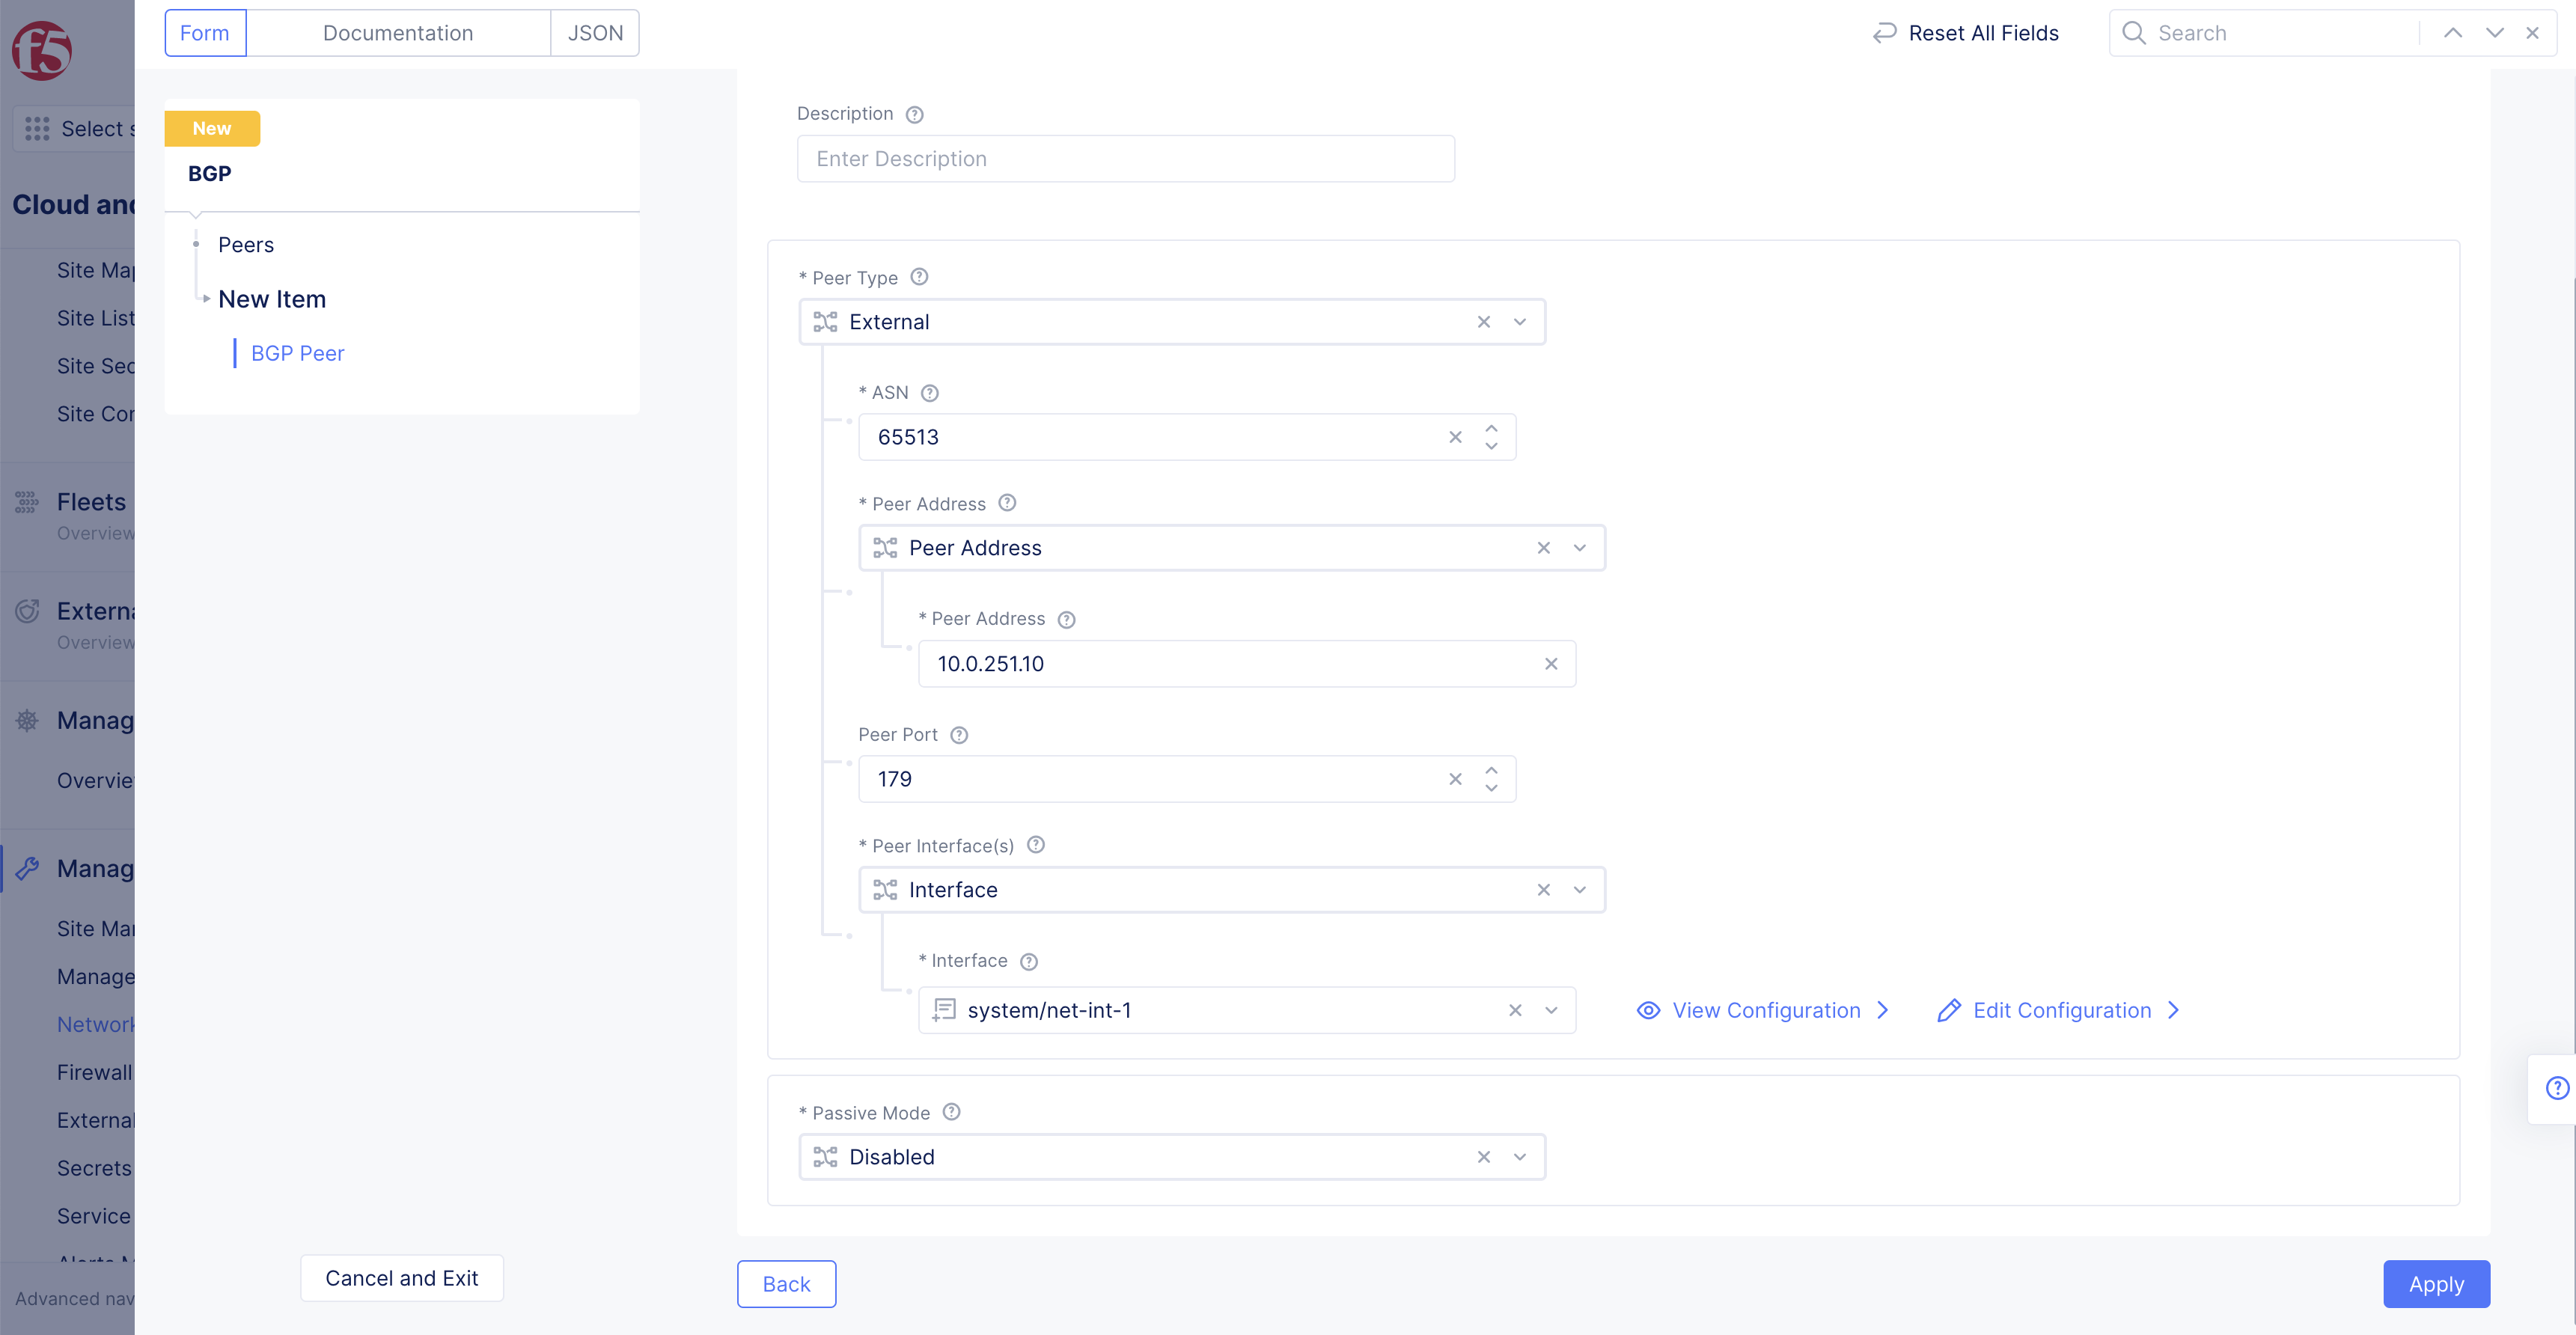Click the Description help icon
Viewport: 2576px width, 1335px height.
[914, 114]
